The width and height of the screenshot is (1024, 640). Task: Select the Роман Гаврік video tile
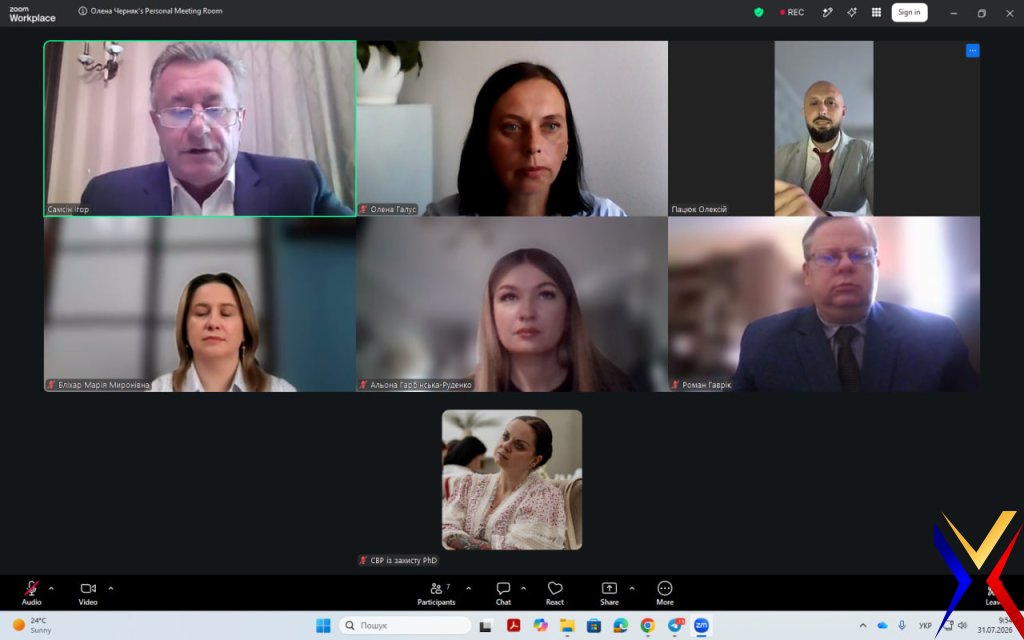point(824,304)
